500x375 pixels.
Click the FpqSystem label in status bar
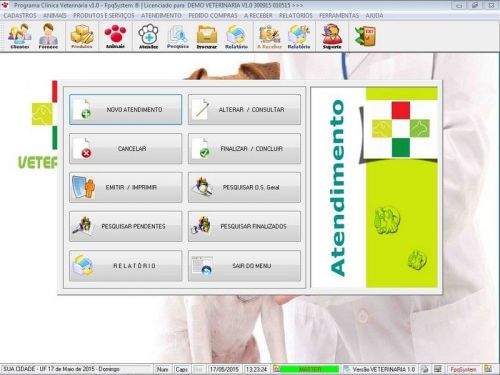pos(463,369)
